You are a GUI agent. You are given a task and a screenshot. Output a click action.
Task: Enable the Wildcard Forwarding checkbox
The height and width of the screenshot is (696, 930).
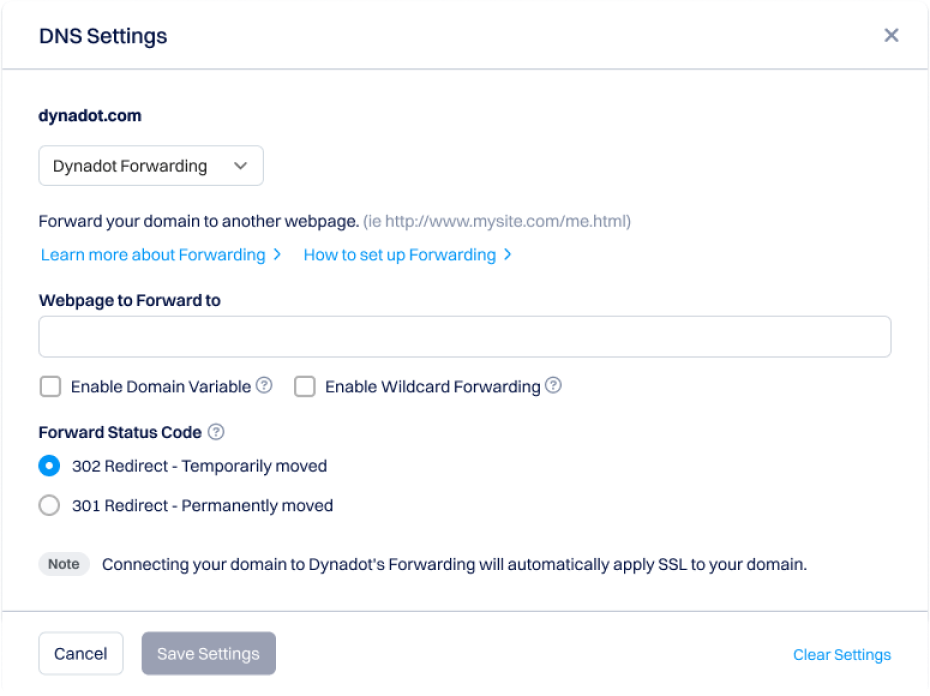pyautogui.click(x=305, y=386)
